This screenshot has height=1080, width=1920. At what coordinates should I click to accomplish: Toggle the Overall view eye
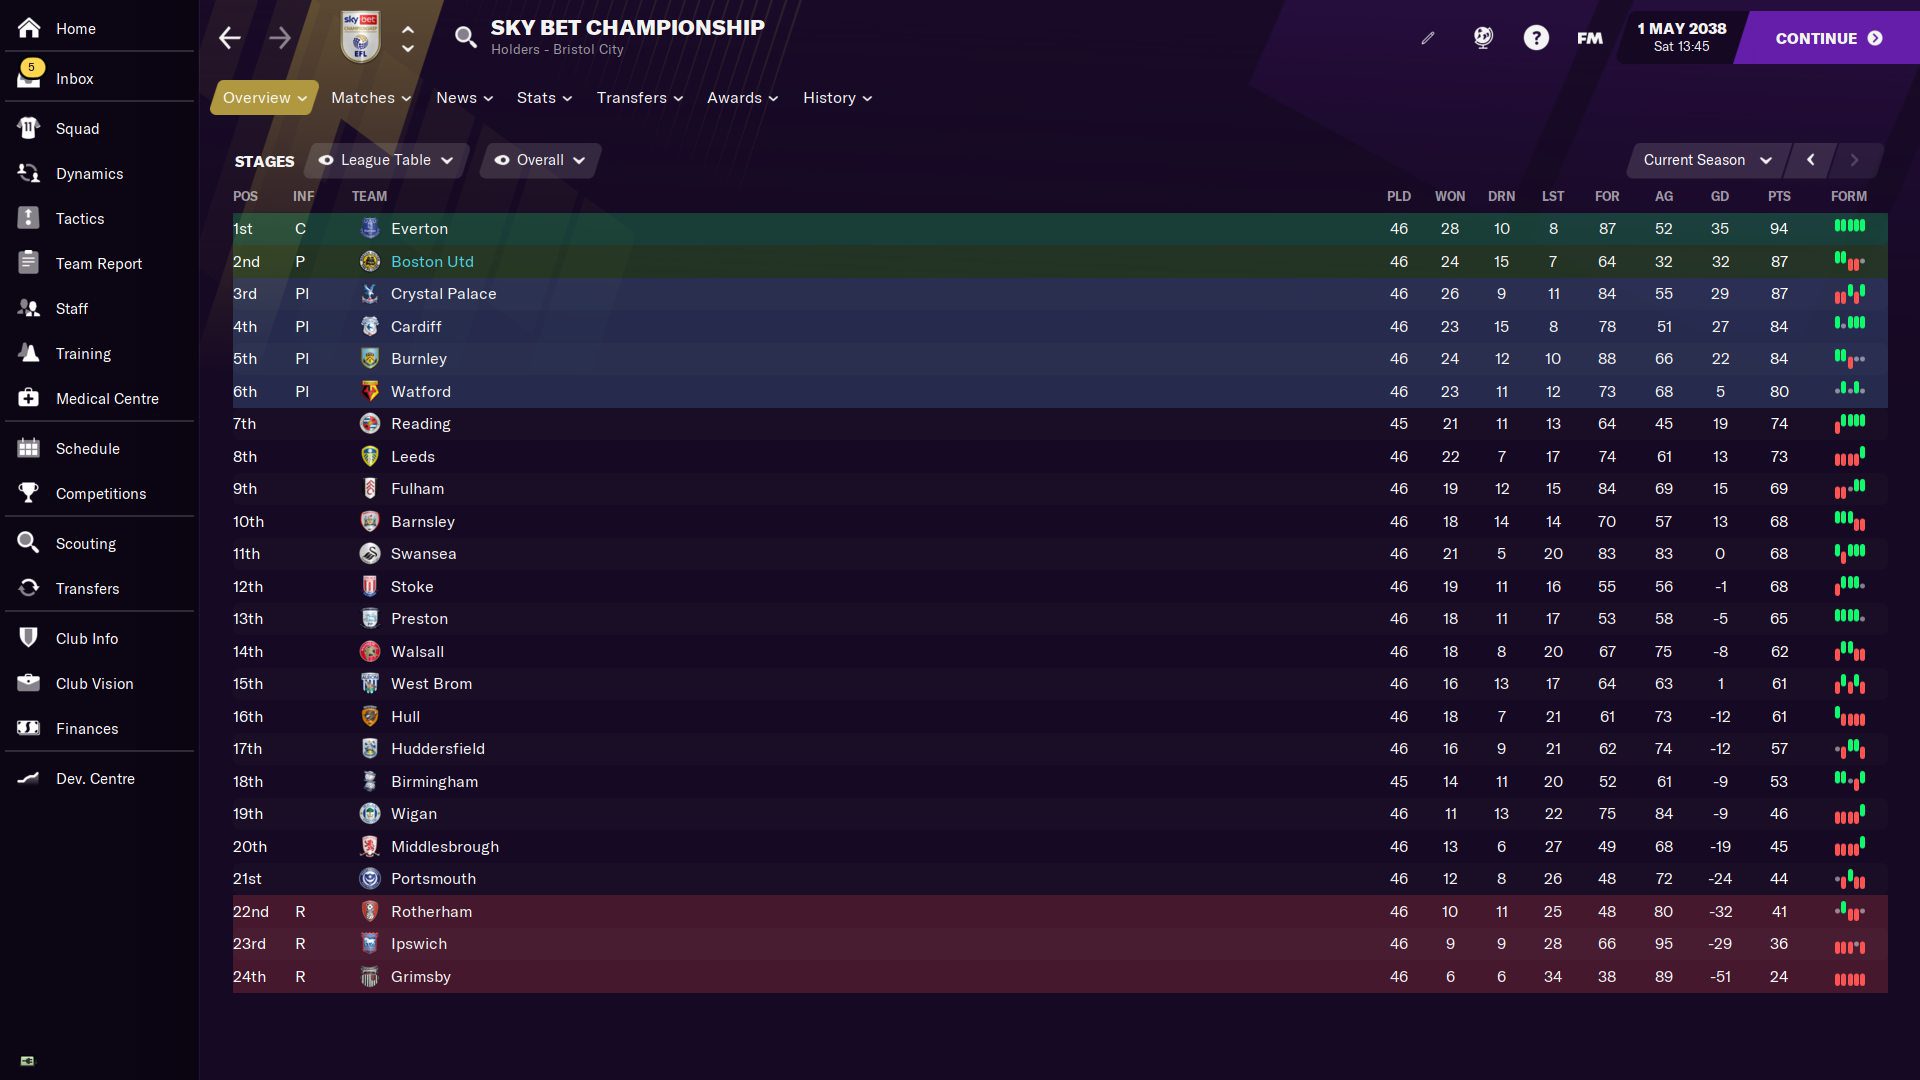502,160
